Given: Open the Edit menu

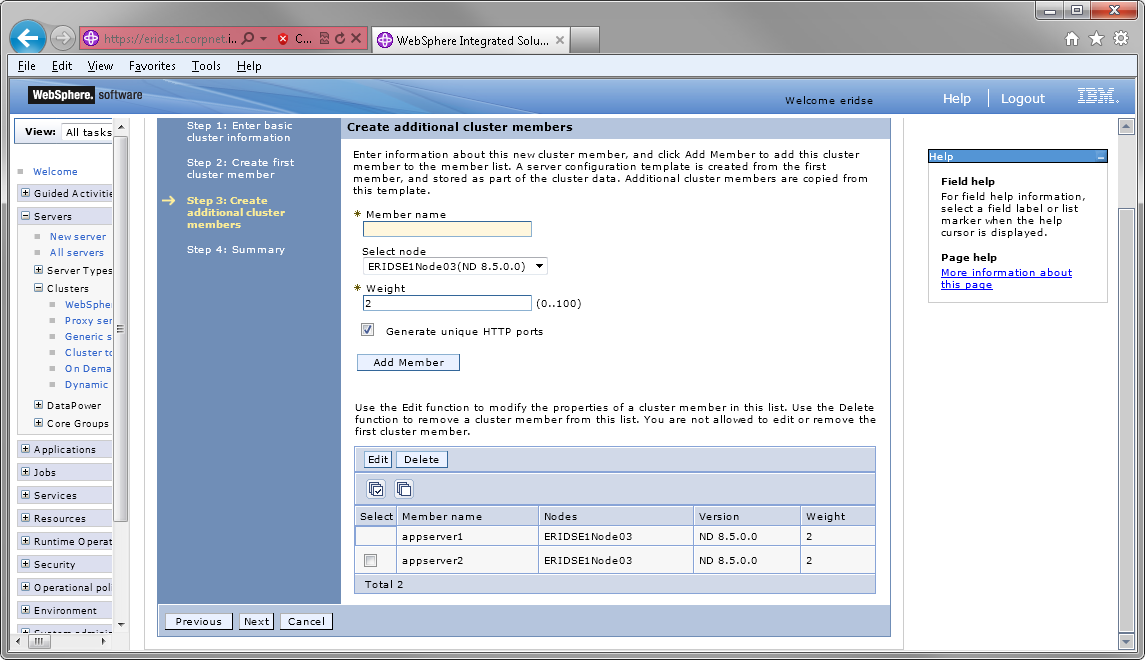Looking at the screenshot, I should coord(62,66).
